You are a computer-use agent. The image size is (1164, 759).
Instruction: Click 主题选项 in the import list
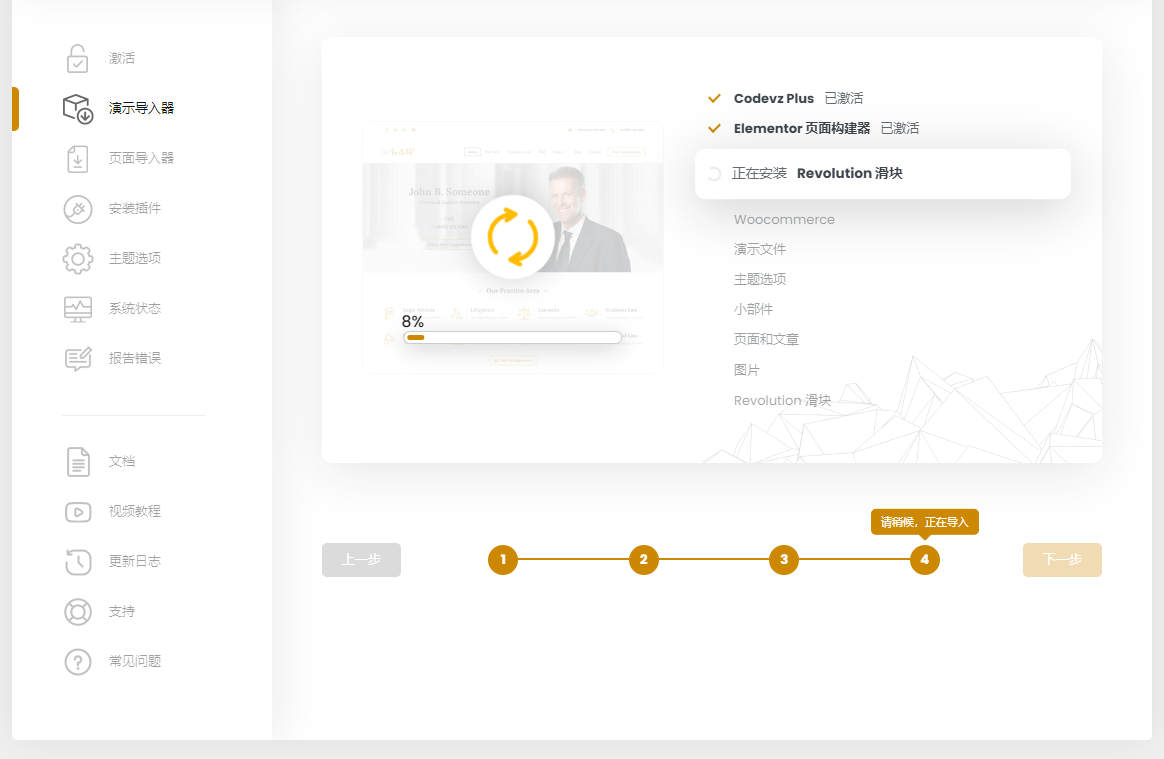tap(759, 279)
